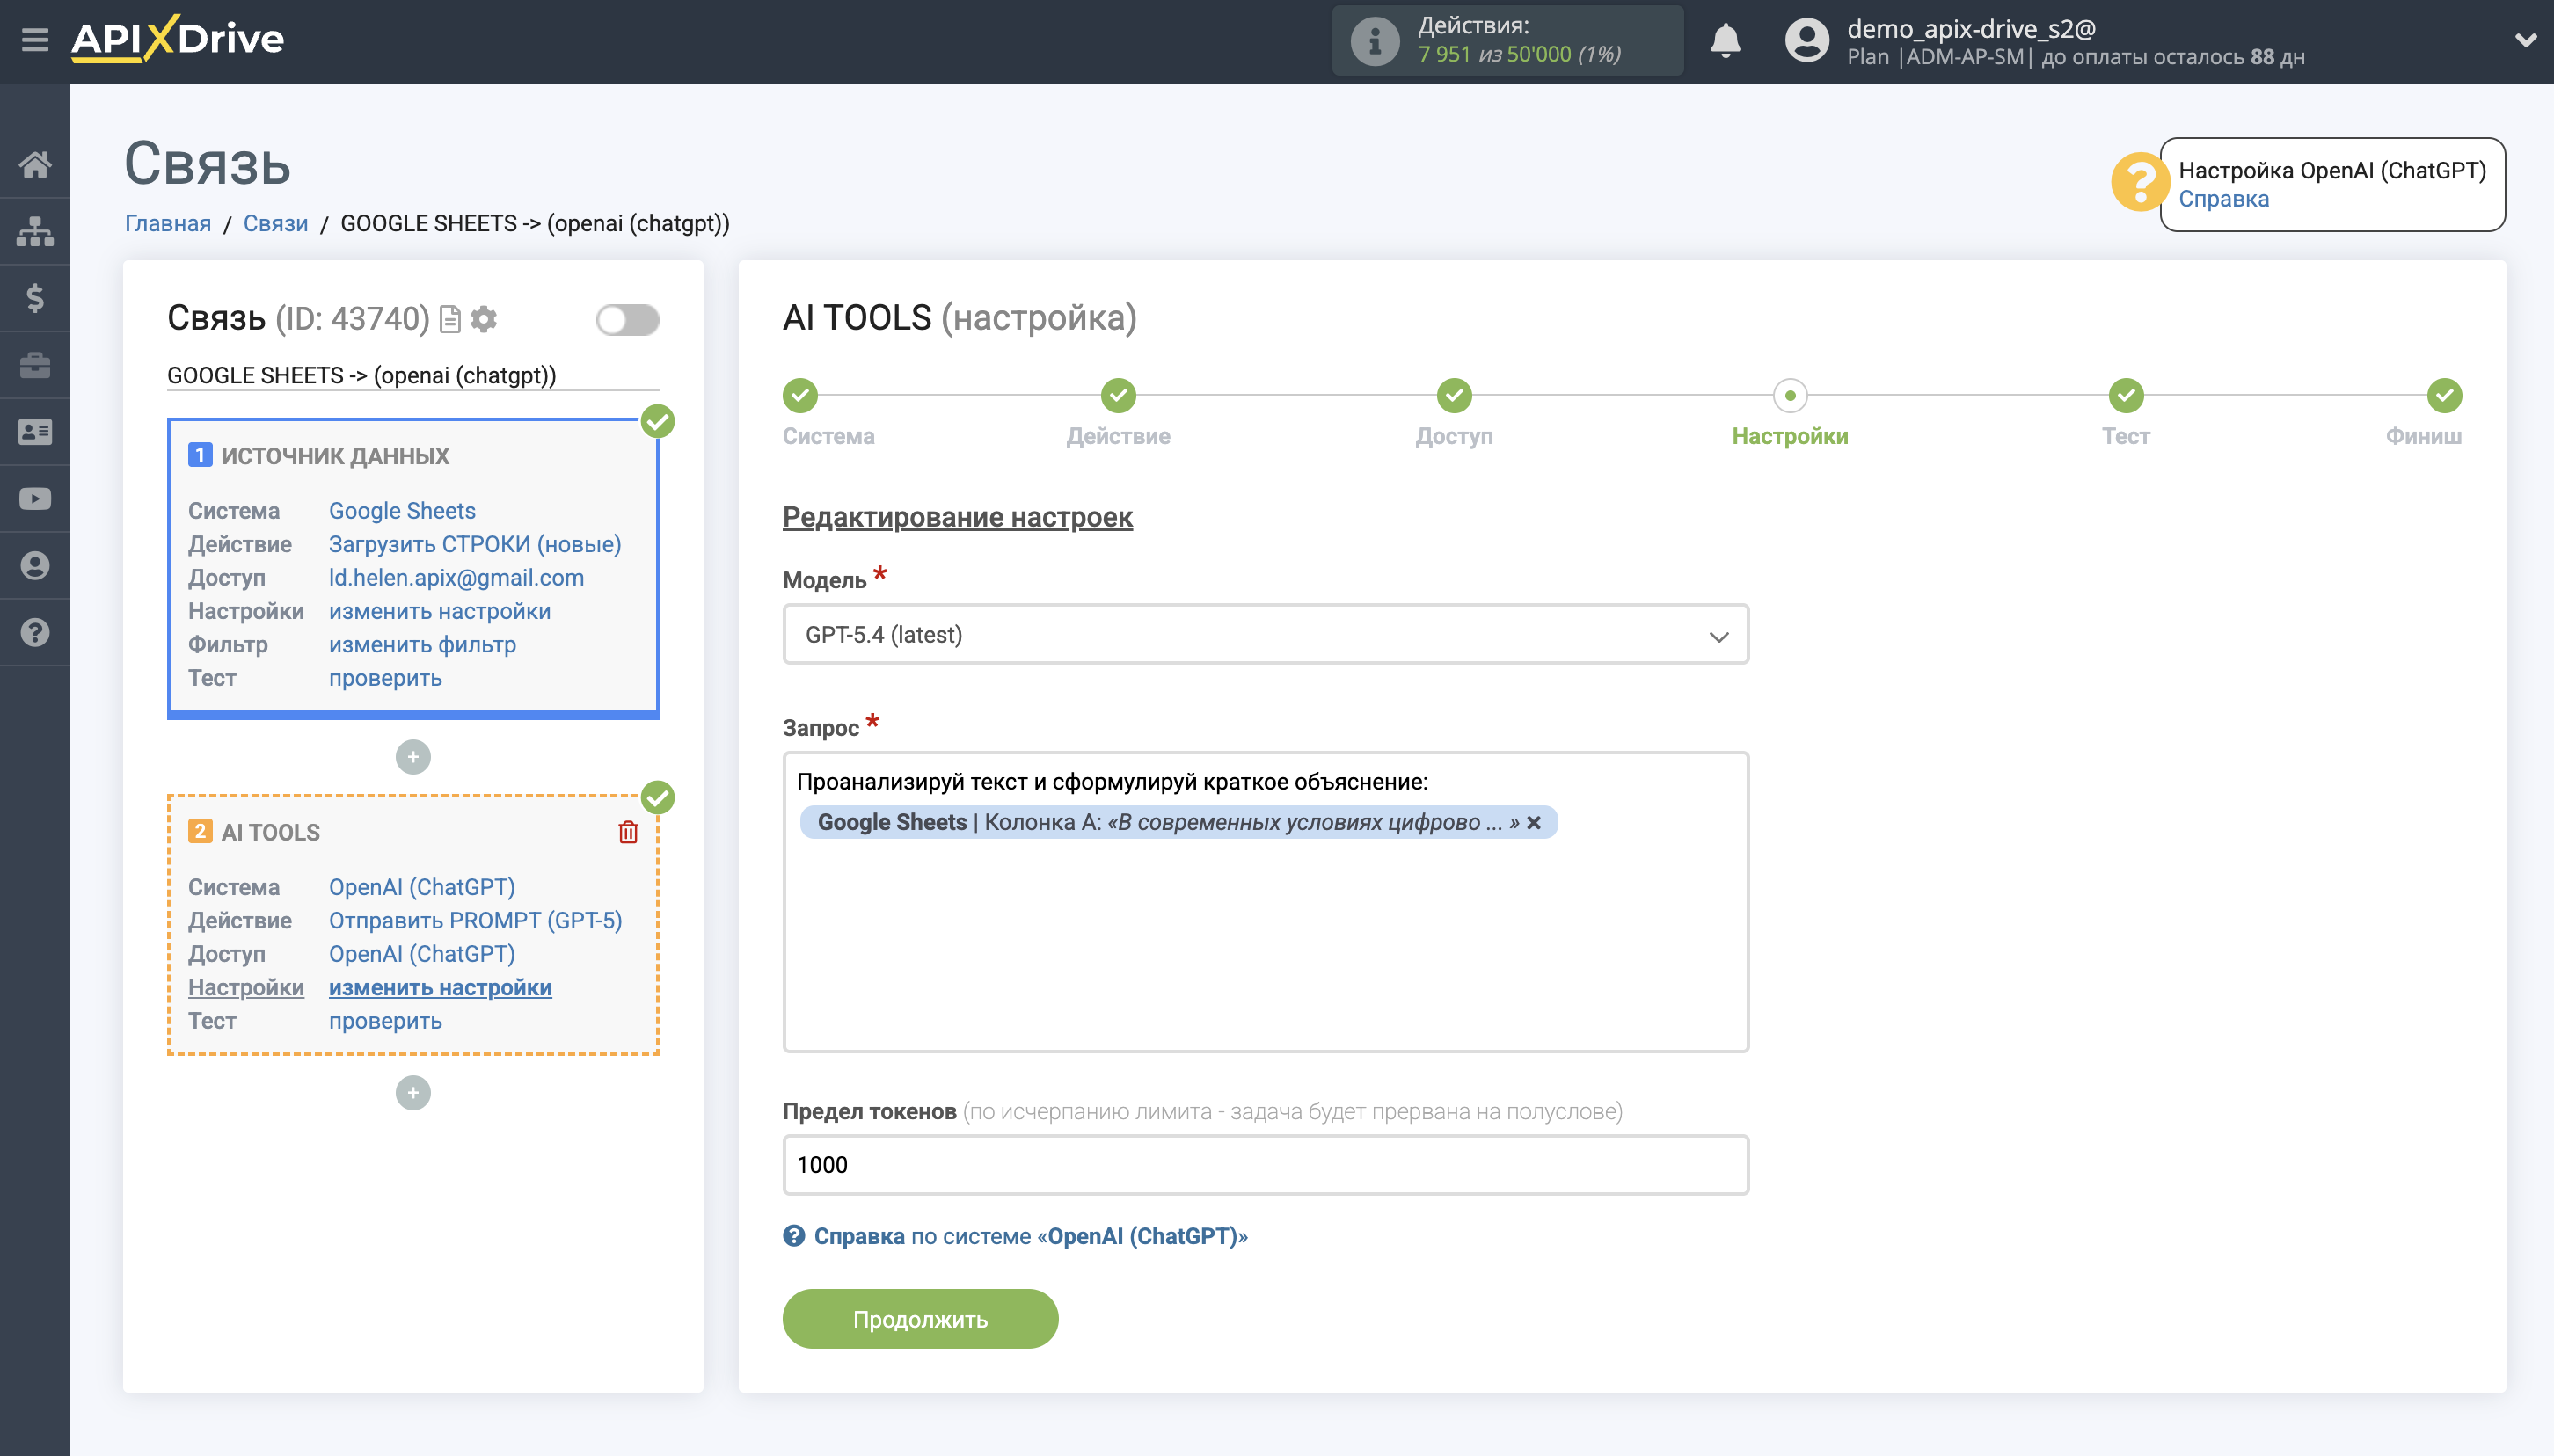The width and height of the screenshot is (2554, 1456).
Task: Open connection settings via the gear icon
Action: click(485, 319)
